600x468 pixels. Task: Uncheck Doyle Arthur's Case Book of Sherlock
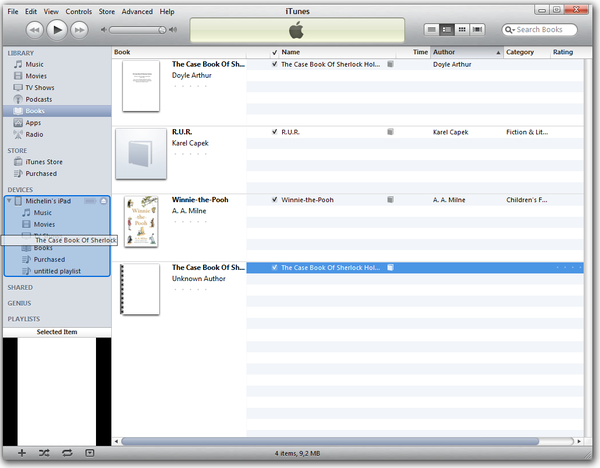[274, 64]
